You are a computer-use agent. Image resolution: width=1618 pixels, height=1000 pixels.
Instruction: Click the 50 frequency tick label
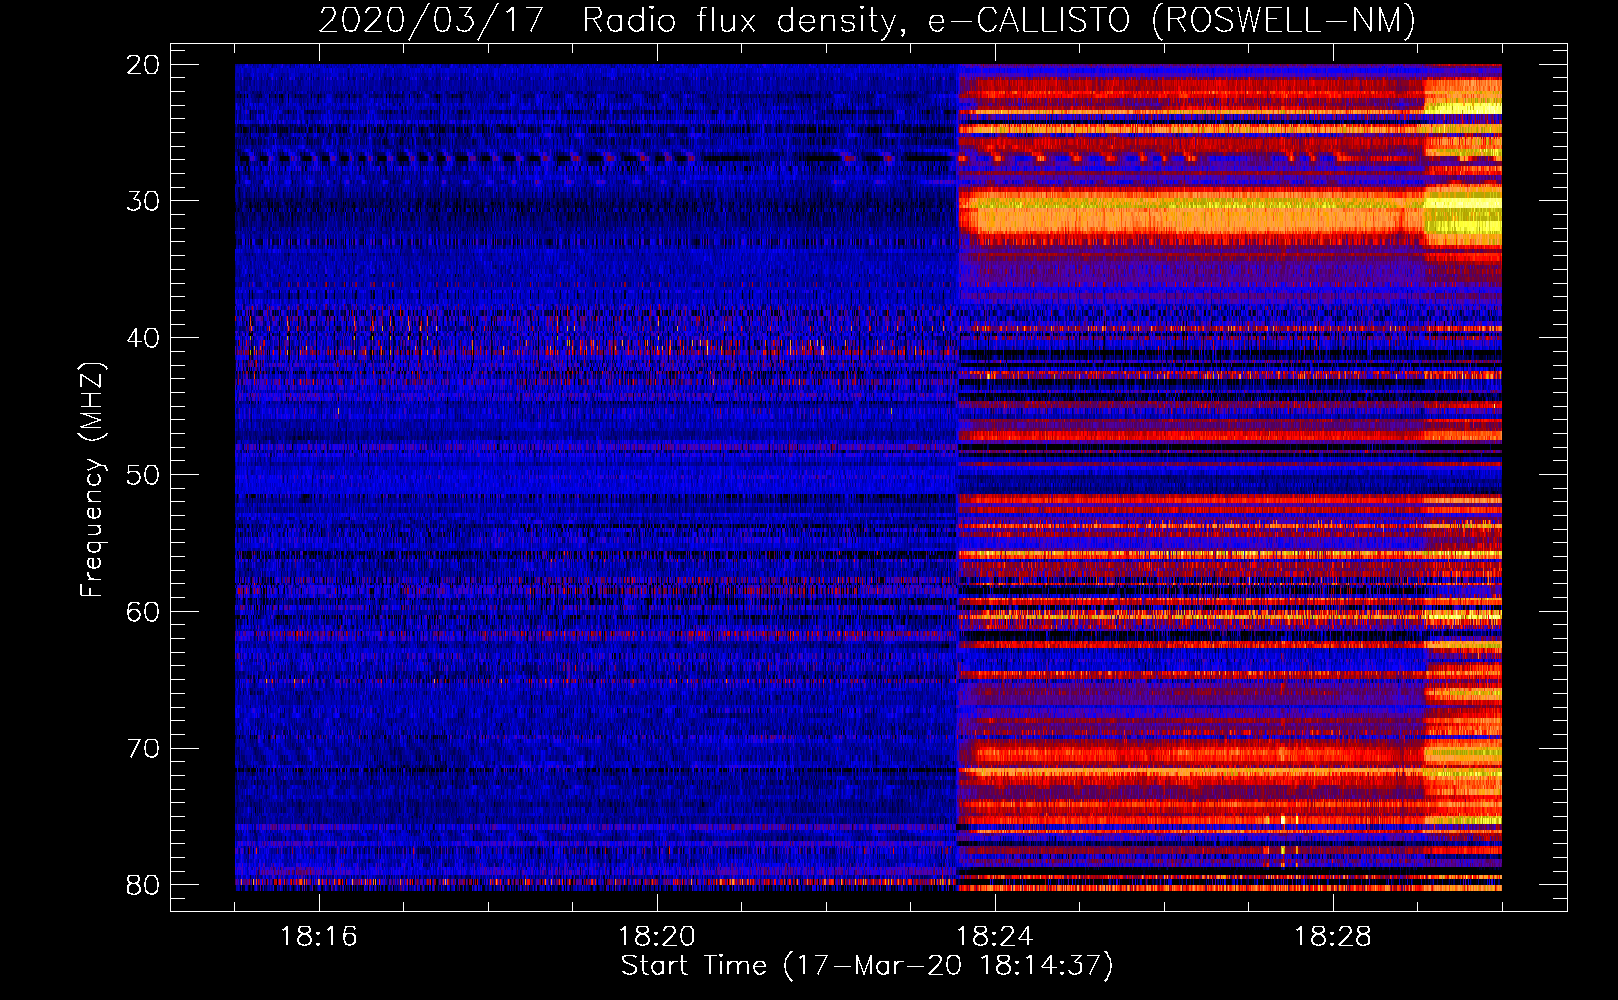(x=143, y=475)
